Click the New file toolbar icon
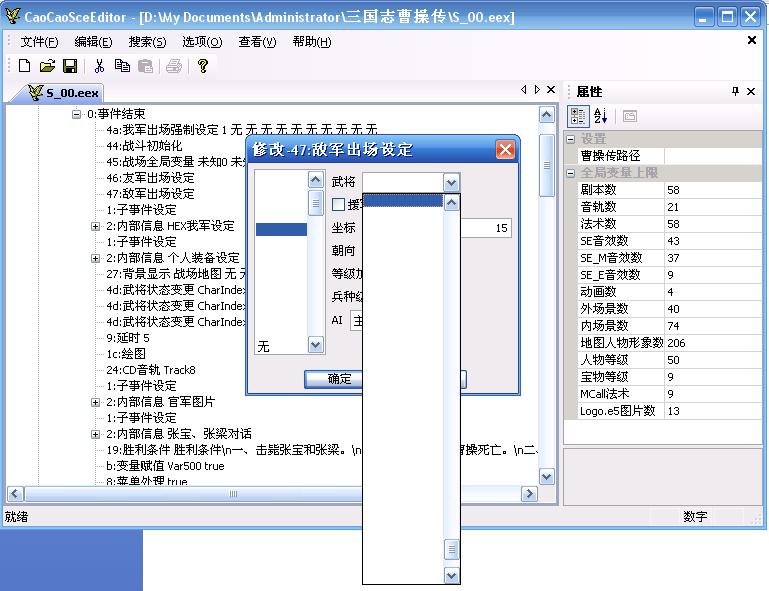769x591 pixels. 24,66
